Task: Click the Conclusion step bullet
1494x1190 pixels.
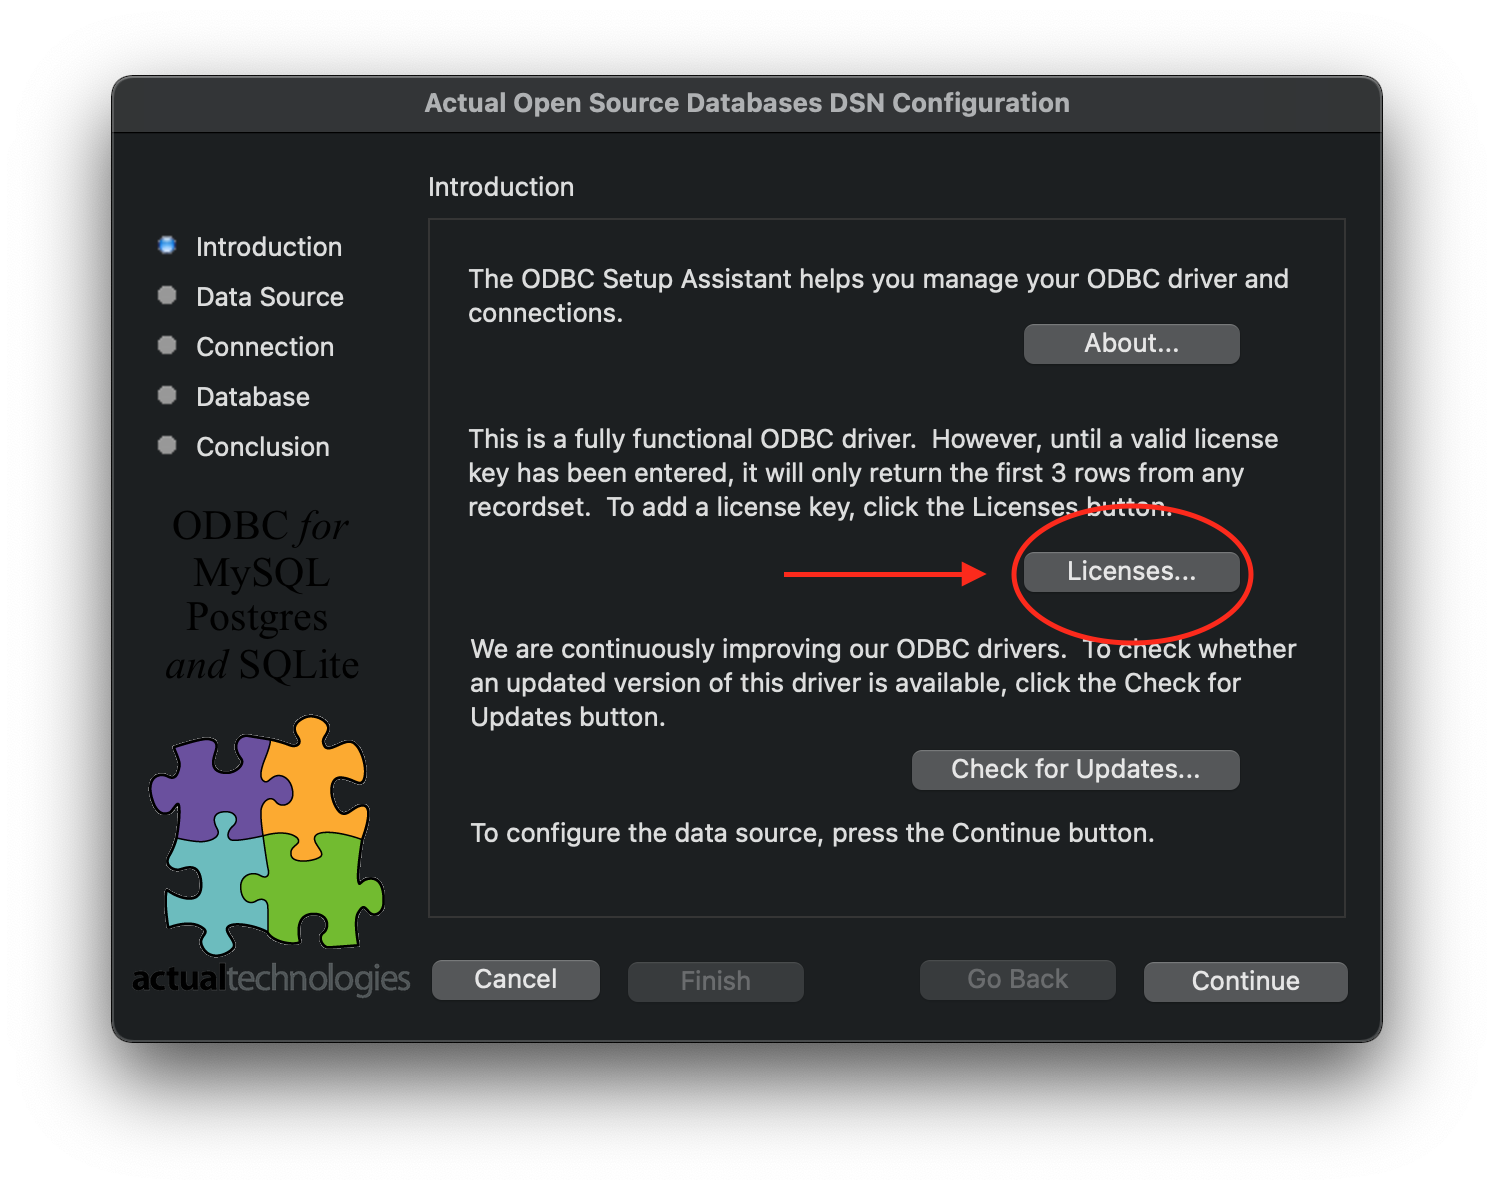Action: pos(167,445)
